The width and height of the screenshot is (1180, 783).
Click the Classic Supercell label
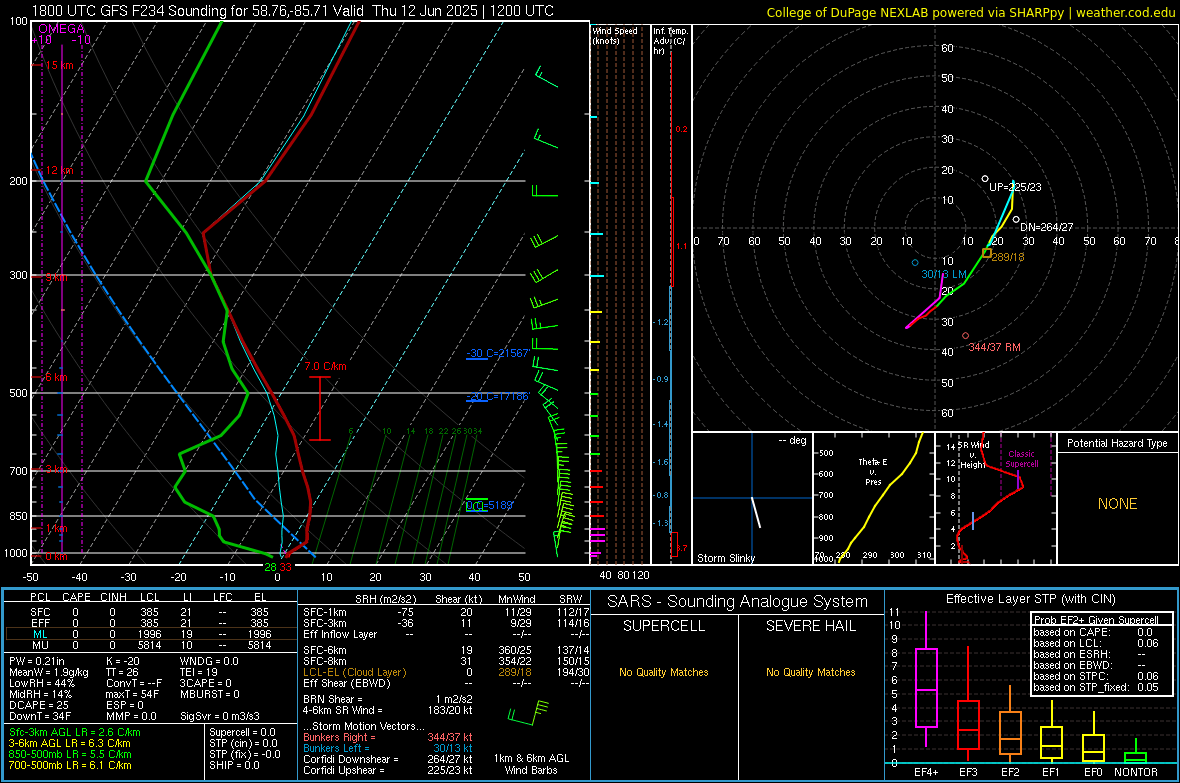(1022, 459)
